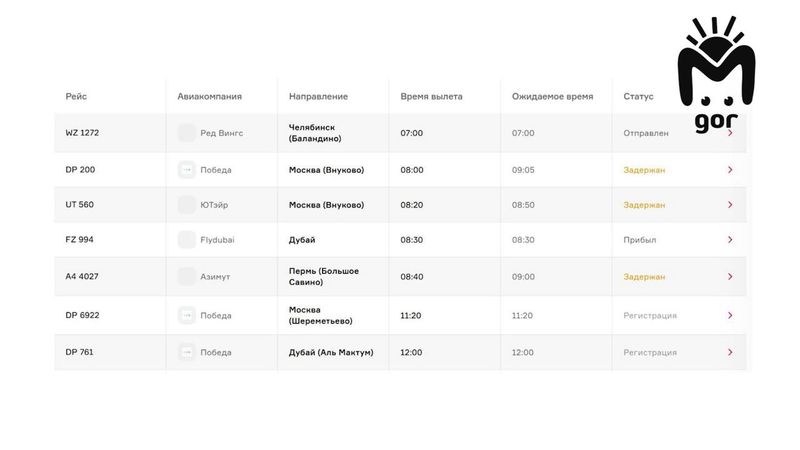Open flight number DP 6922
The image size is (800, 450).
click(x=82, y=315)
